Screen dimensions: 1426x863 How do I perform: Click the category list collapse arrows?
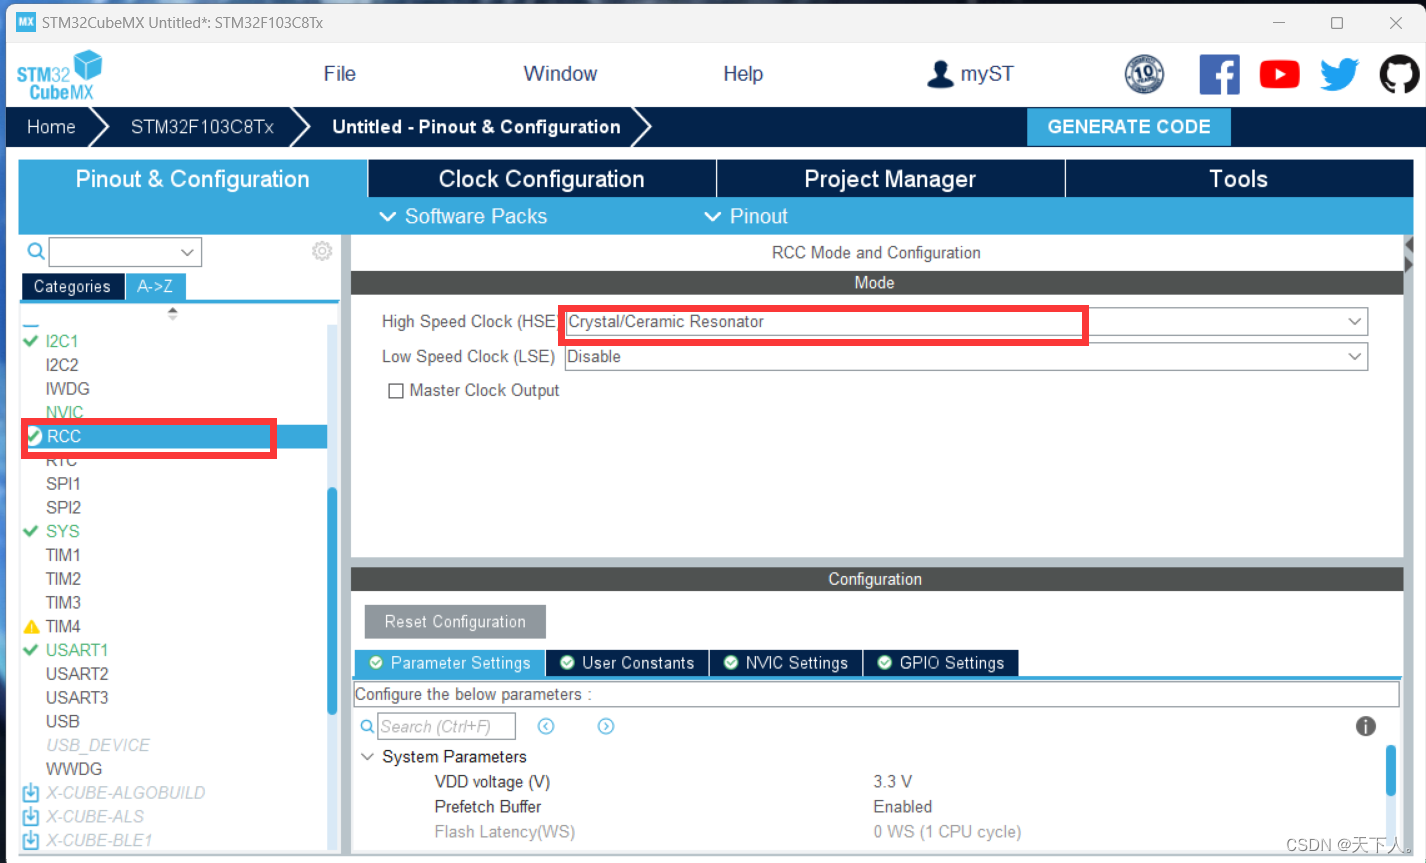[173, 313]
